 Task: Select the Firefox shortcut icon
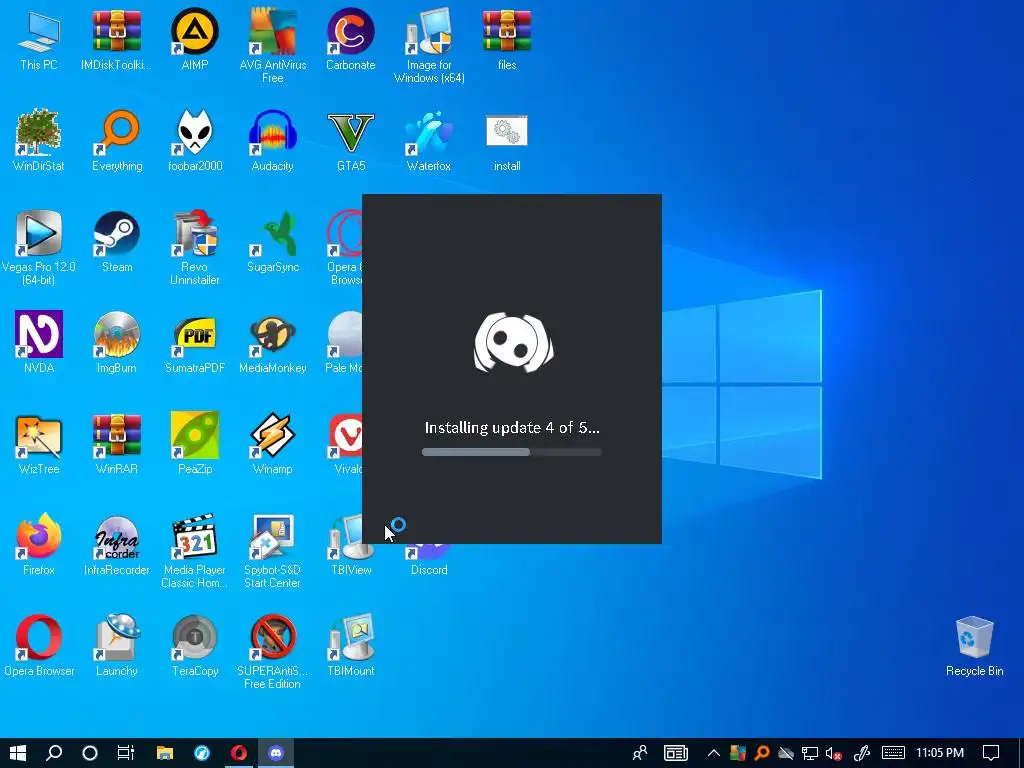click(x=39, y=537)
